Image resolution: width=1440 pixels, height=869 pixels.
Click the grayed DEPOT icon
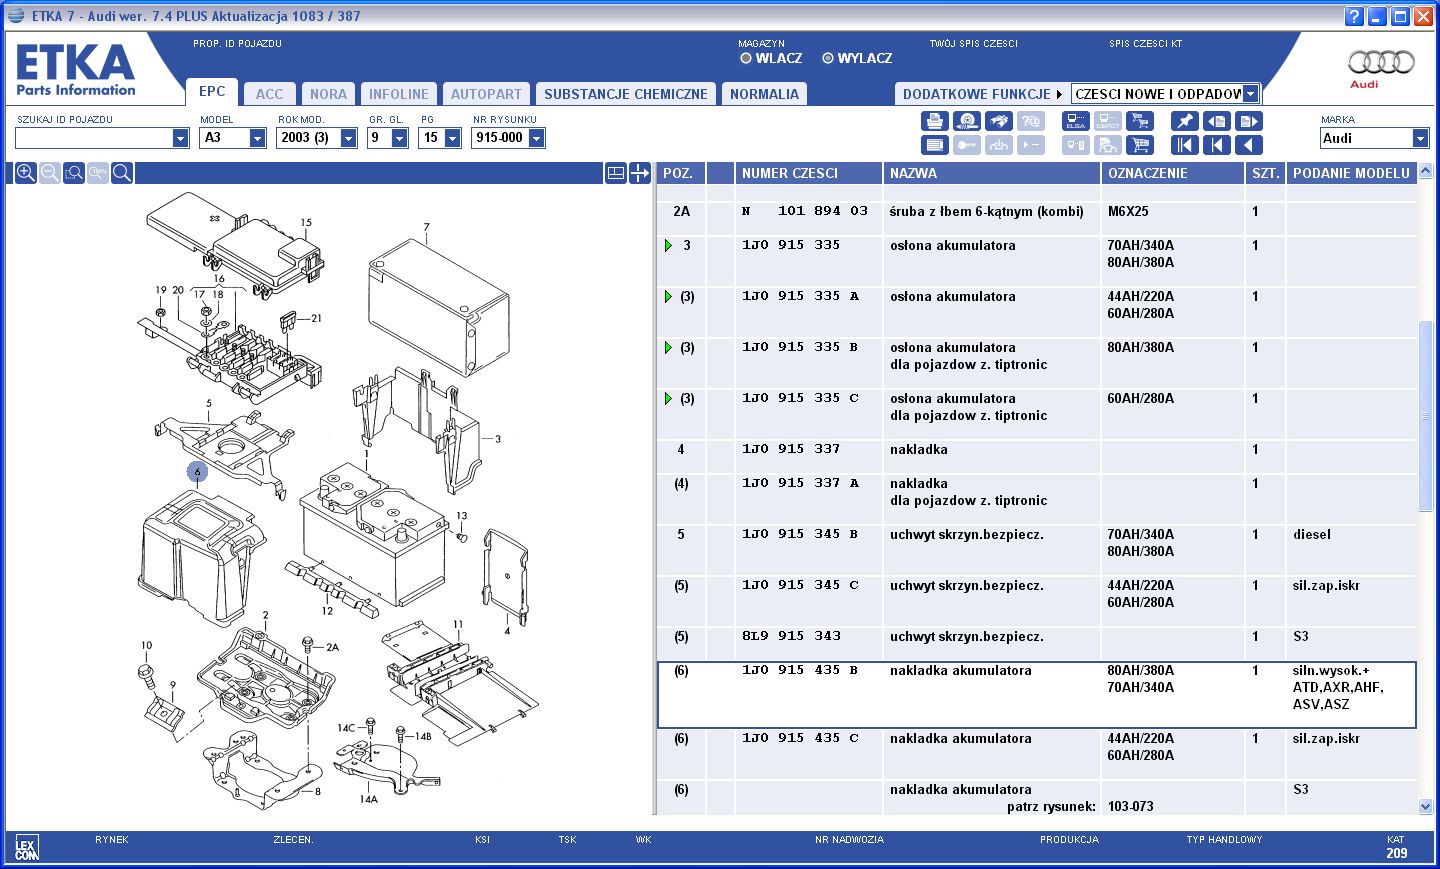pyautogui.click(x=1108, y=121)
